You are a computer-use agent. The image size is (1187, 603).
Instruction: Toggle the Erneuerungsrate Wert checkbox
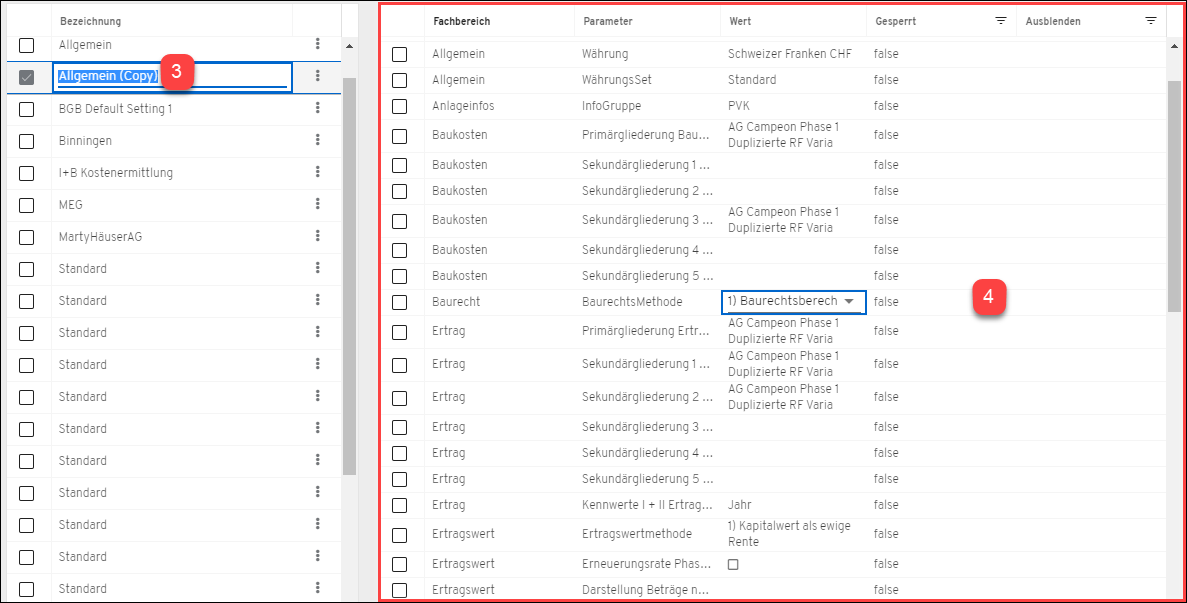pyautogui.click(x=733, y=564)
